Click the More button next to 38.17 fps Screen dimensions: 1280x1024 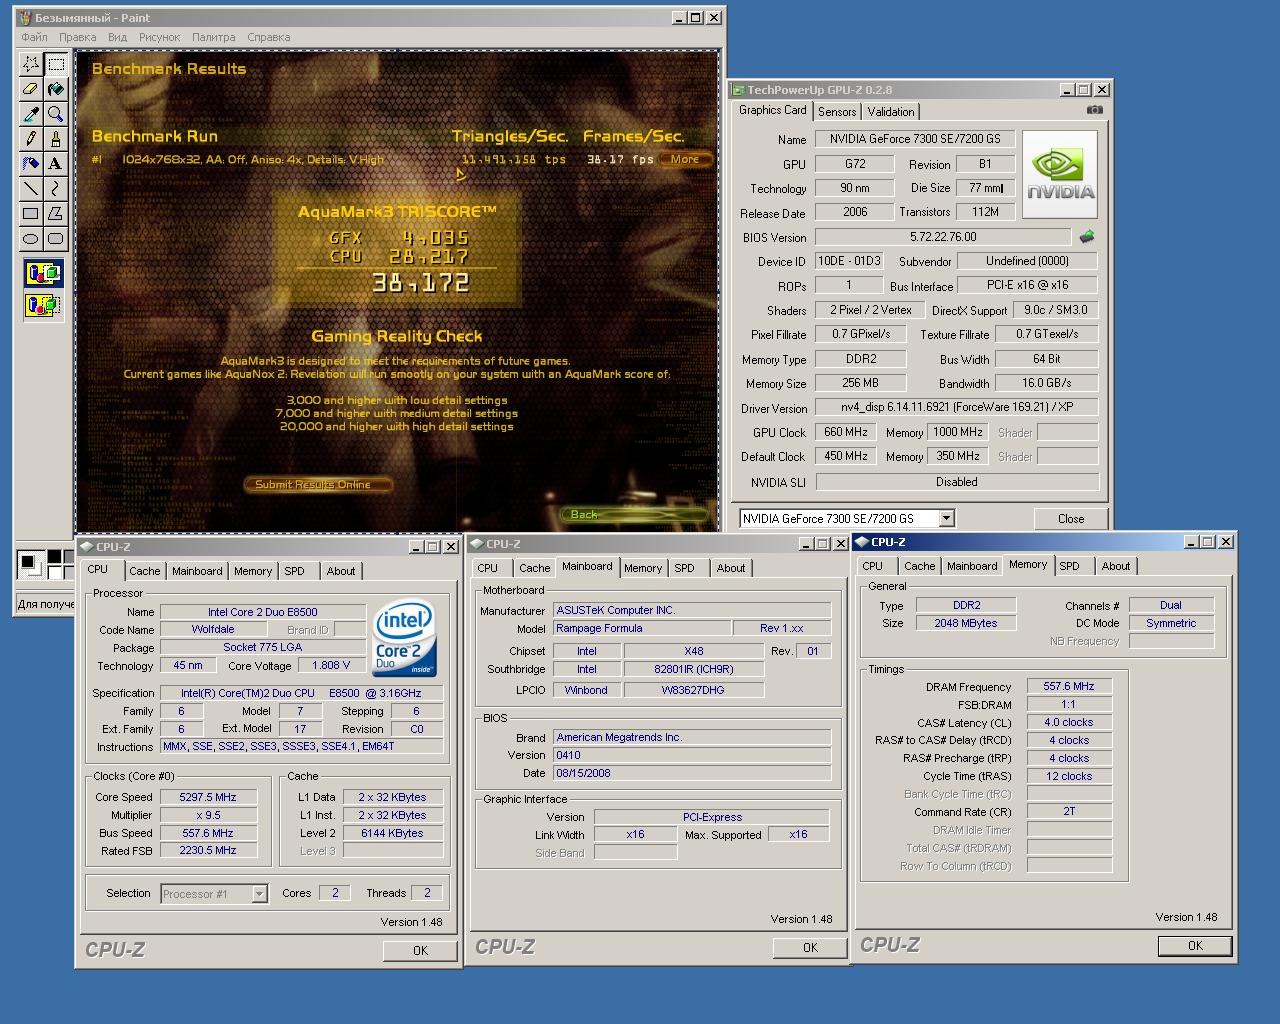coord(685,159)
